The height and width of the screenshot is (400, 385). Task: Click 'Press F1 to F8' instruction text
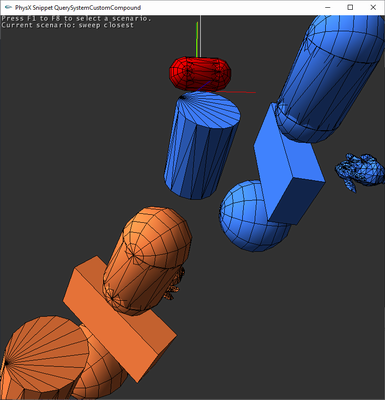coord(76,18)
